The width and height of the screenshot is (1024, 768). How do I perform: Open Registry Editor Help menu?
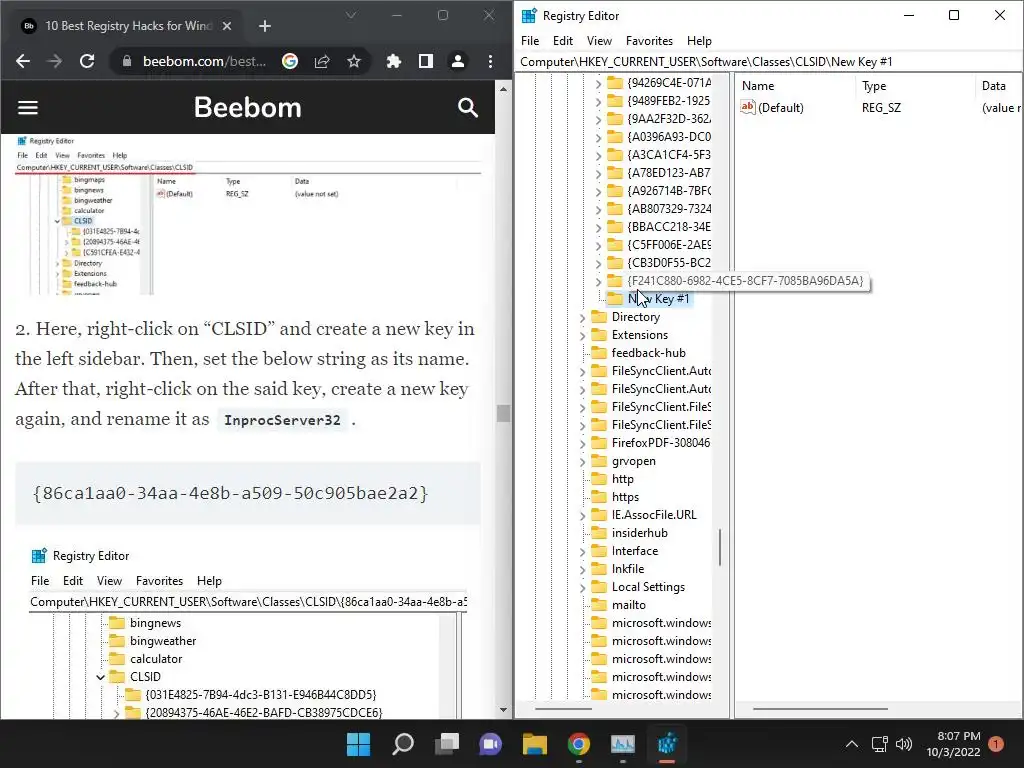699,40
